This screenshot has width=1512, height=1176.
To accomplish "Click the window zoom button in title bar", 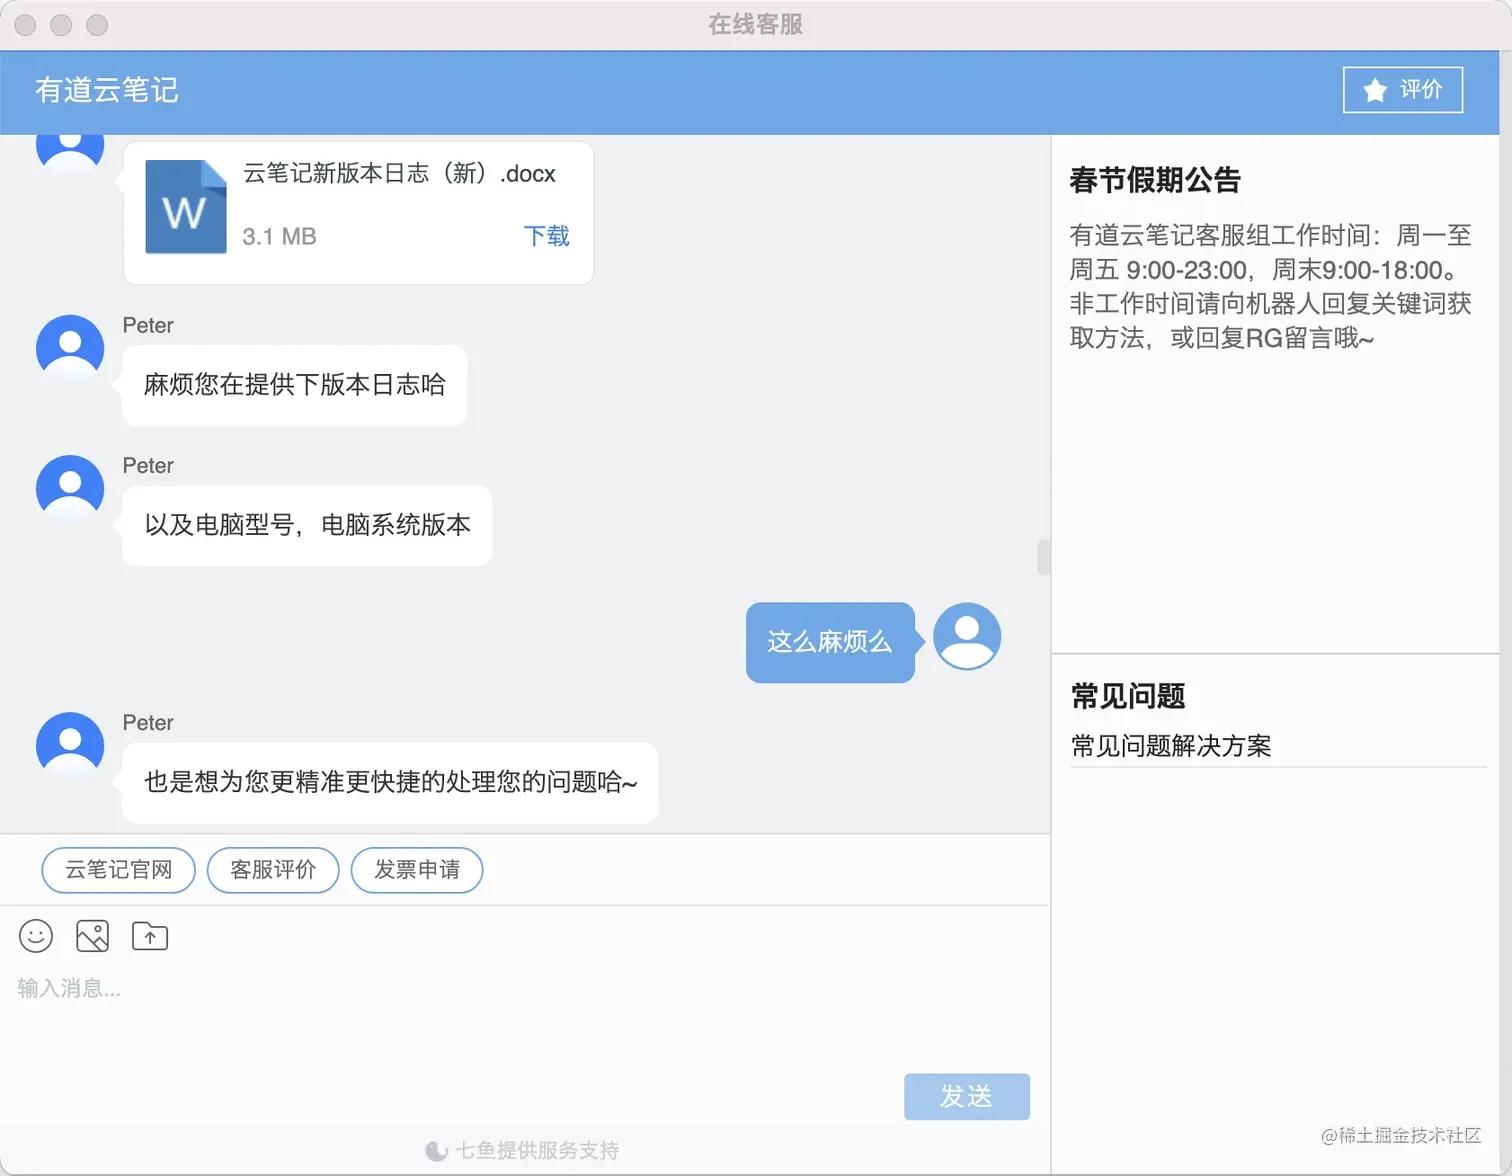I will point(97,25).
